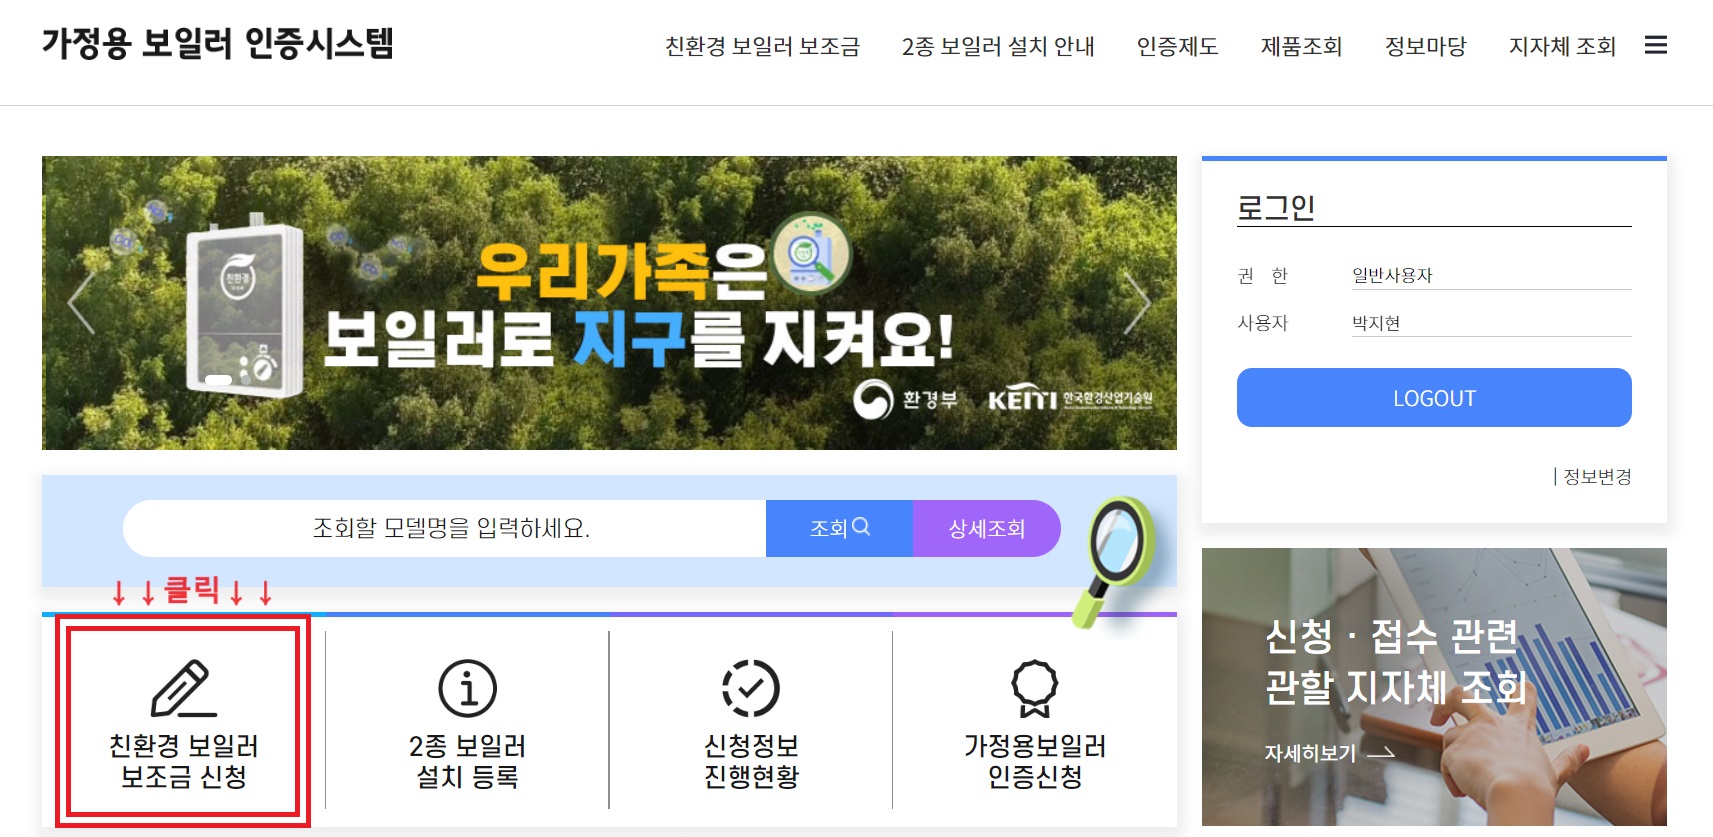Click the ribbon badge icon for 가정용보일러 인증신청
Viewport: 1713px width, 837px height.
click(x=1035, y=688)
